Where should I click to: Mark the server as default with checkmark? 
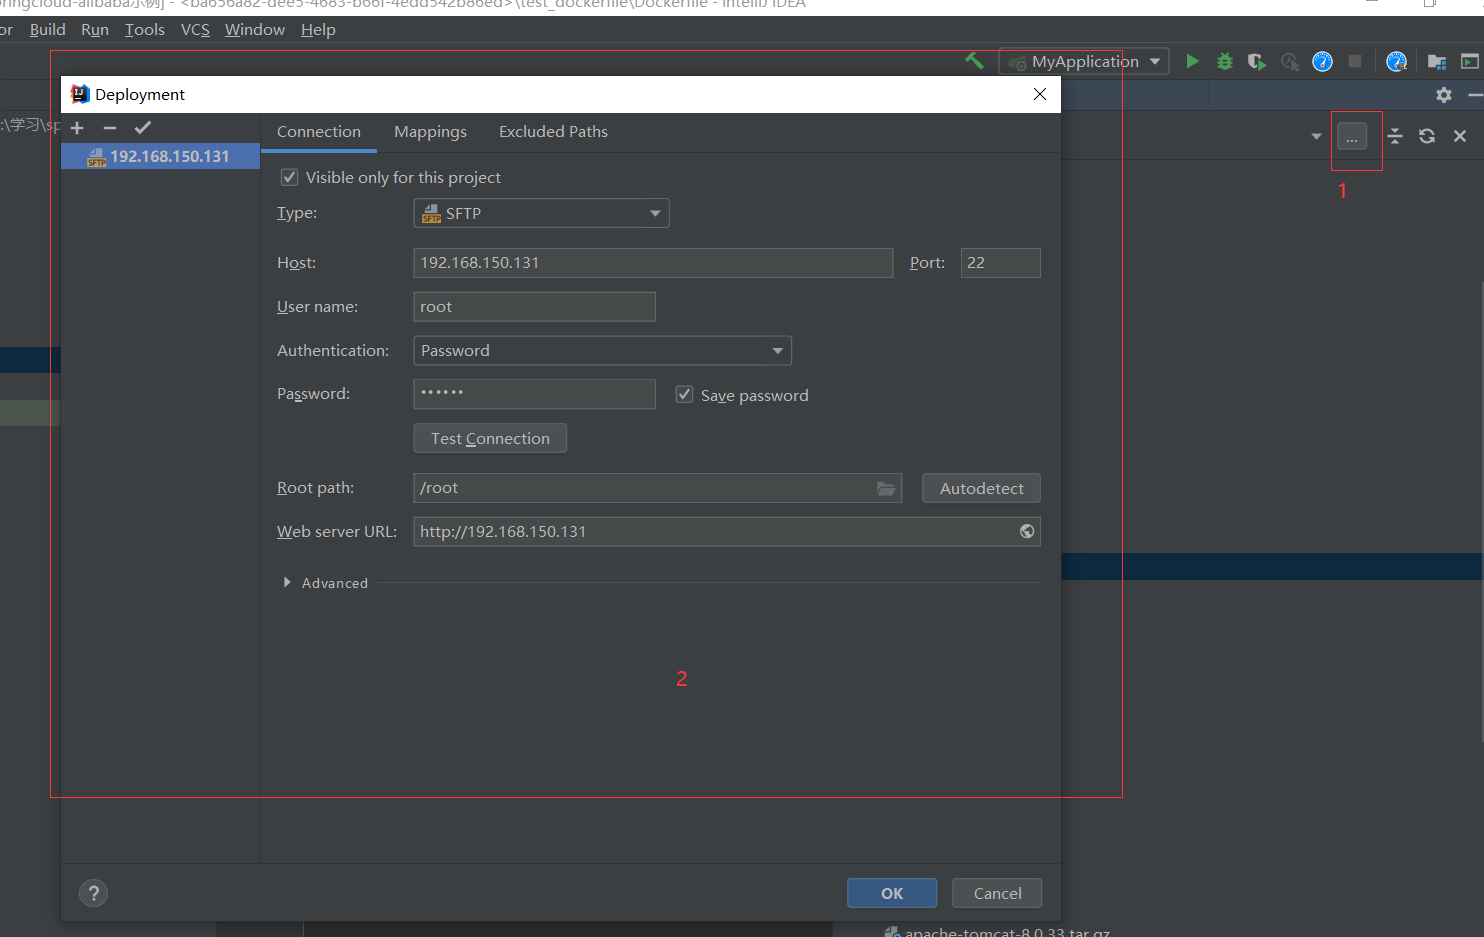[143, 128]
